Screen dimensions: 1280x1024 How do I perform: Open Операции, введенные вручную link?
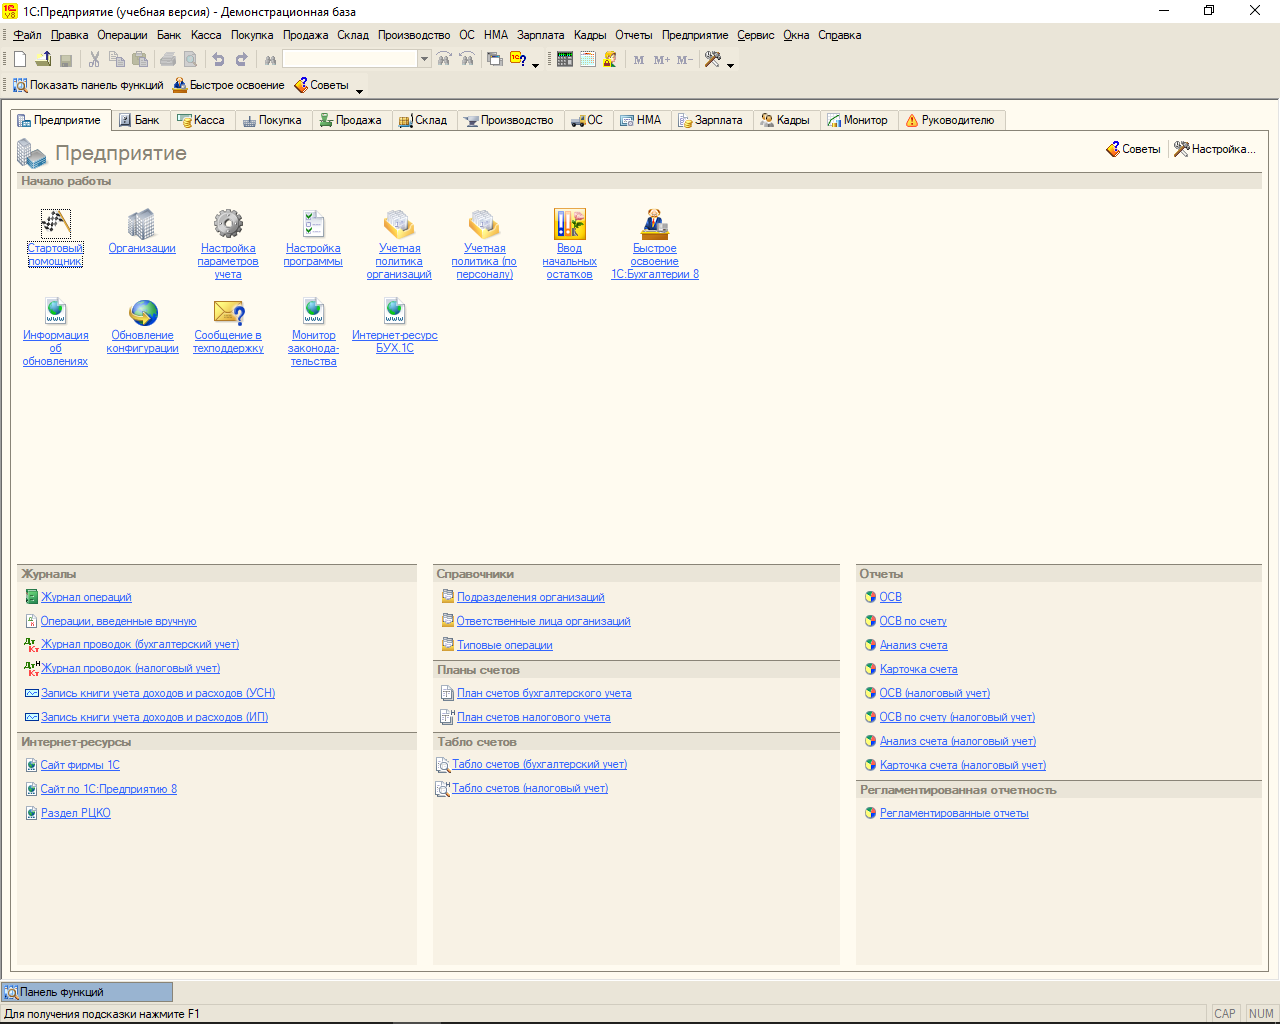[118, 621]
